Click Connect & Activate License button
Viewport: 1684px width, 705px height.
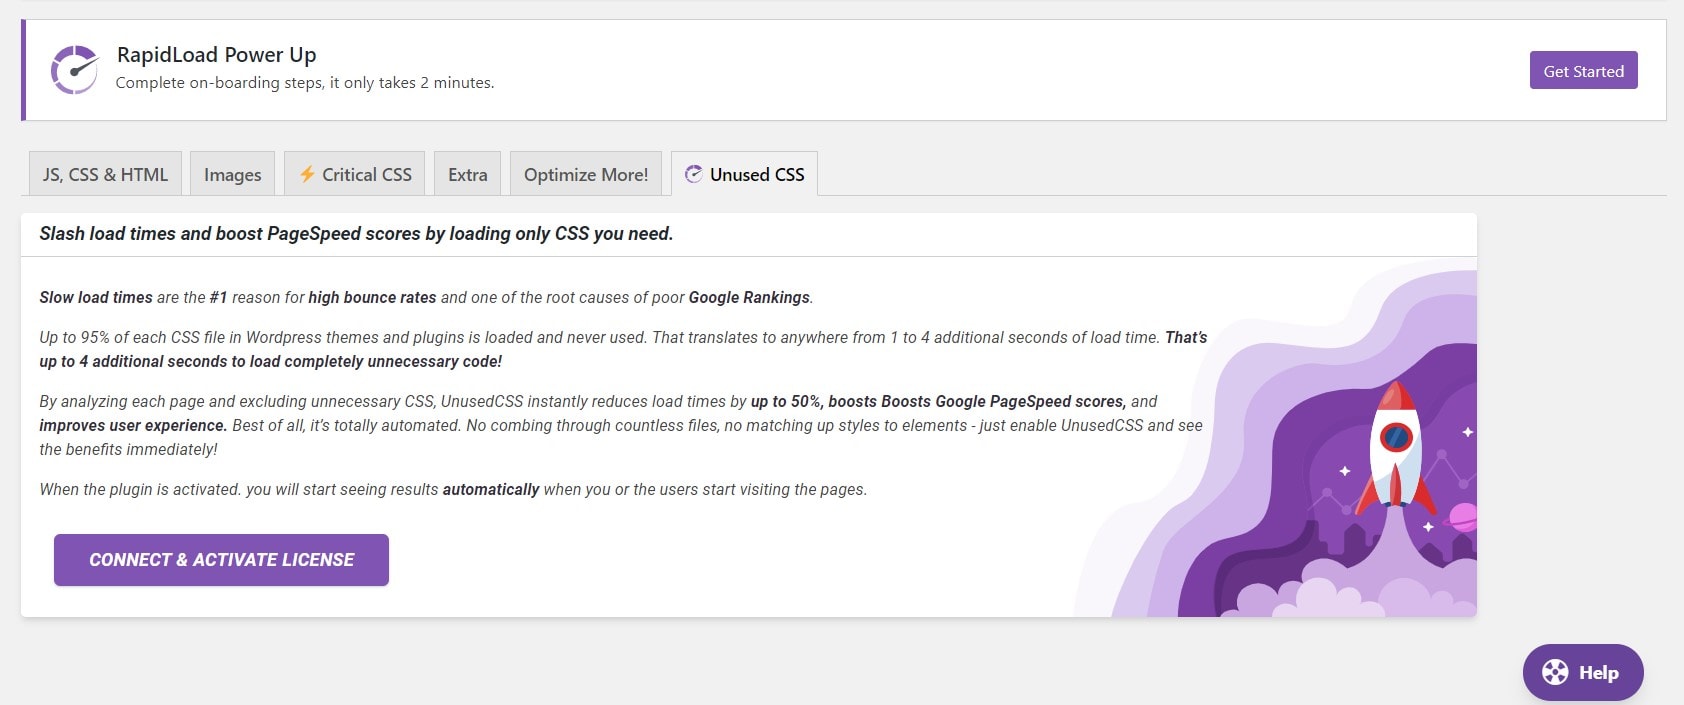tap(221, 560)
